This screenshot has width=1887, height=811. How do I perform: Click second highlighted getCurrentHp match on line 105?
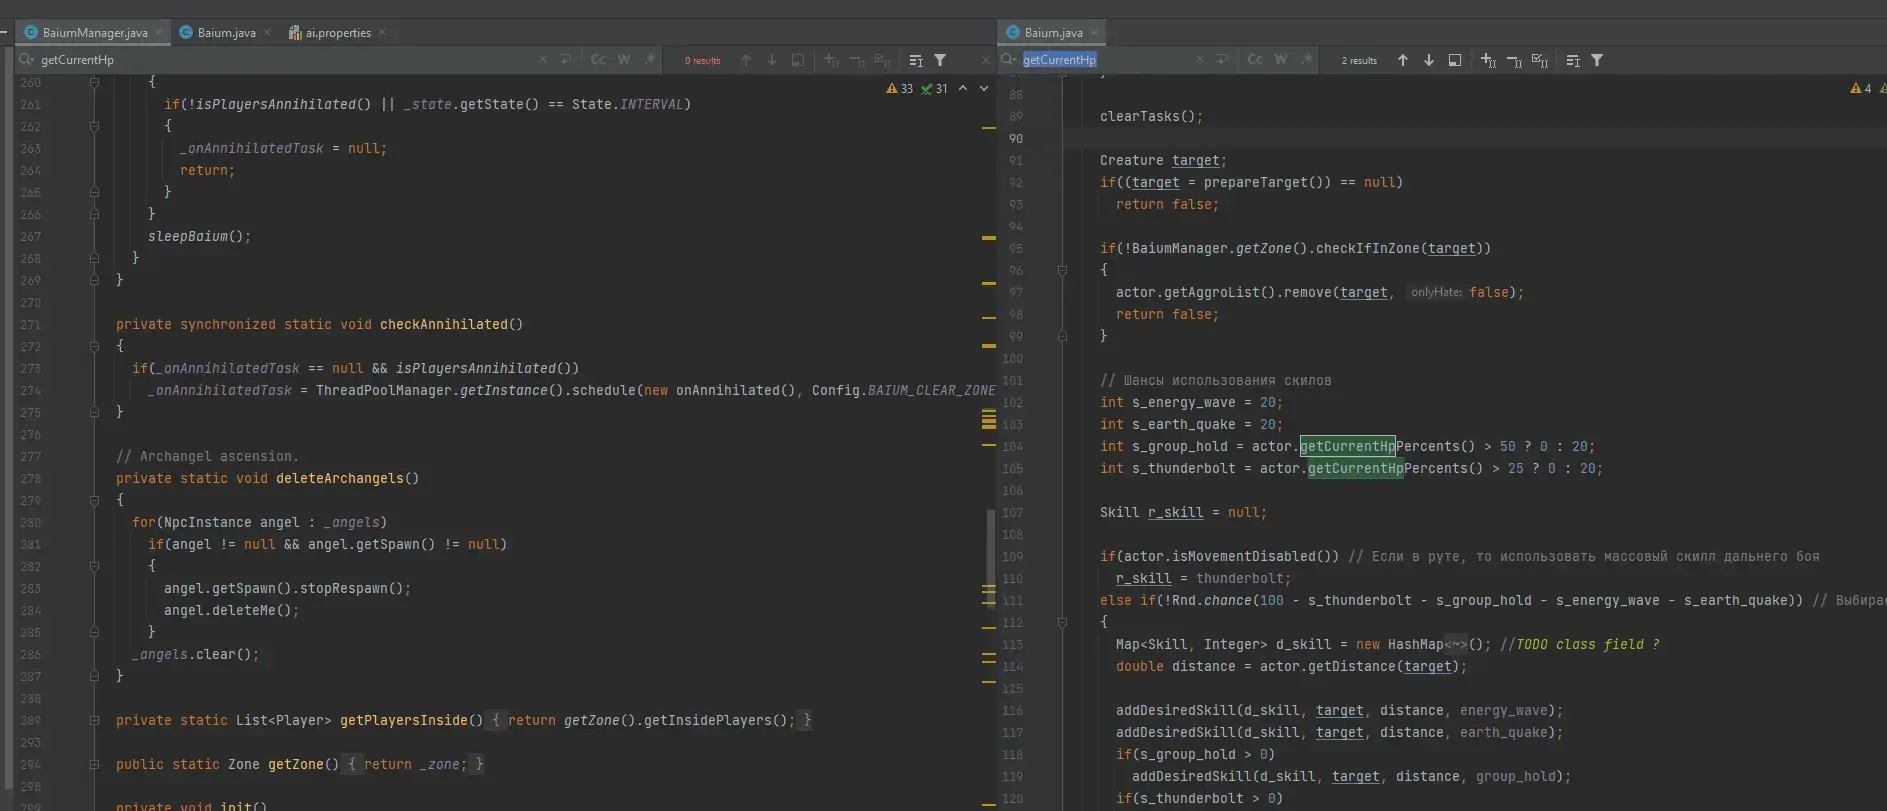pyautogui.click(x=1355, y=468)
